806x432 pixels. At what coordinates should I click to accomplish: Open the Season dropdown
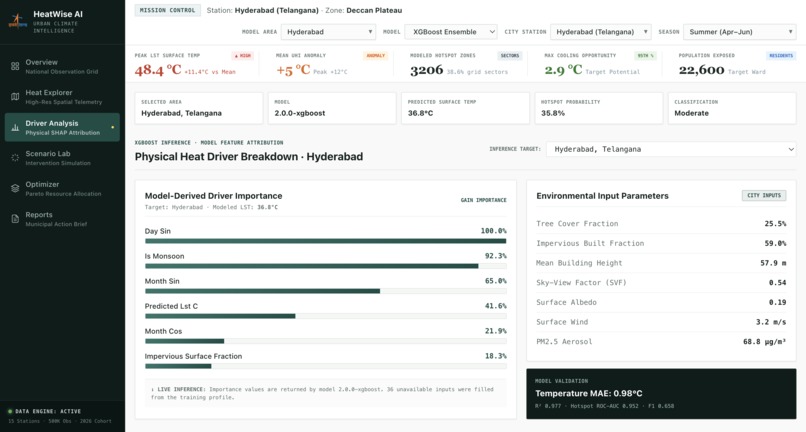point(740,32)
